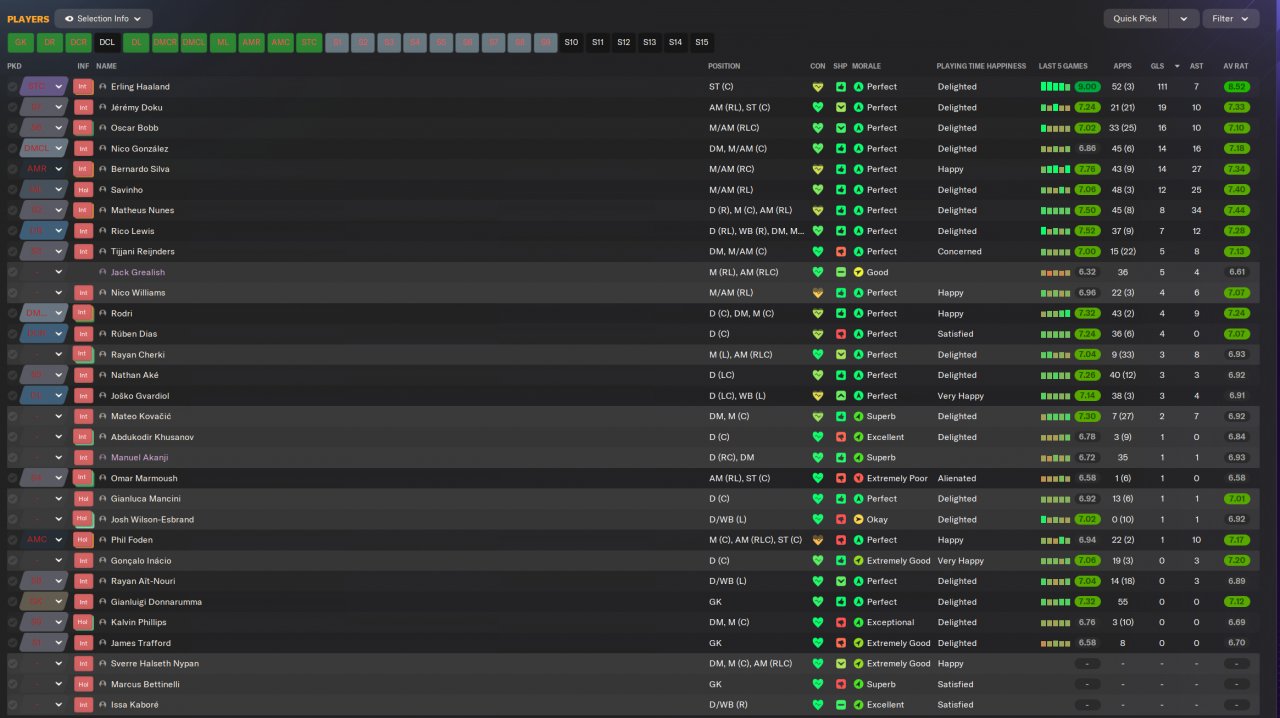Click Josh Wilson-Esbrand's Okay morale icon
Viewport: 1280px width, 718px height.
(x=858, y=519)
